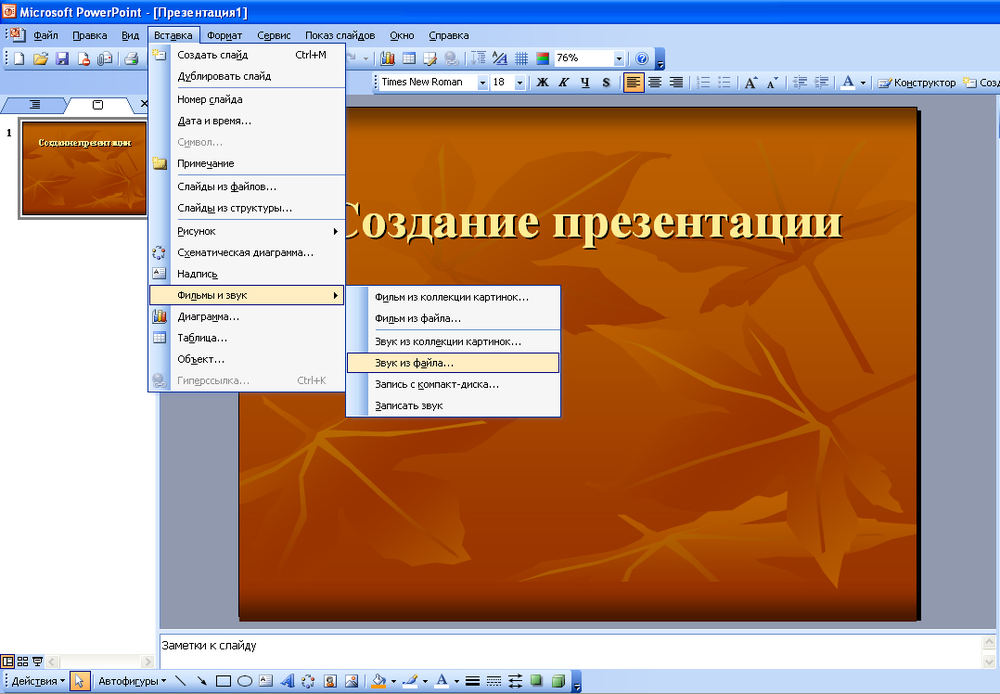This screenshot has width=1000, height=694.
Task: Save the presentation with the floppy icon
Action: click(62, 59)
